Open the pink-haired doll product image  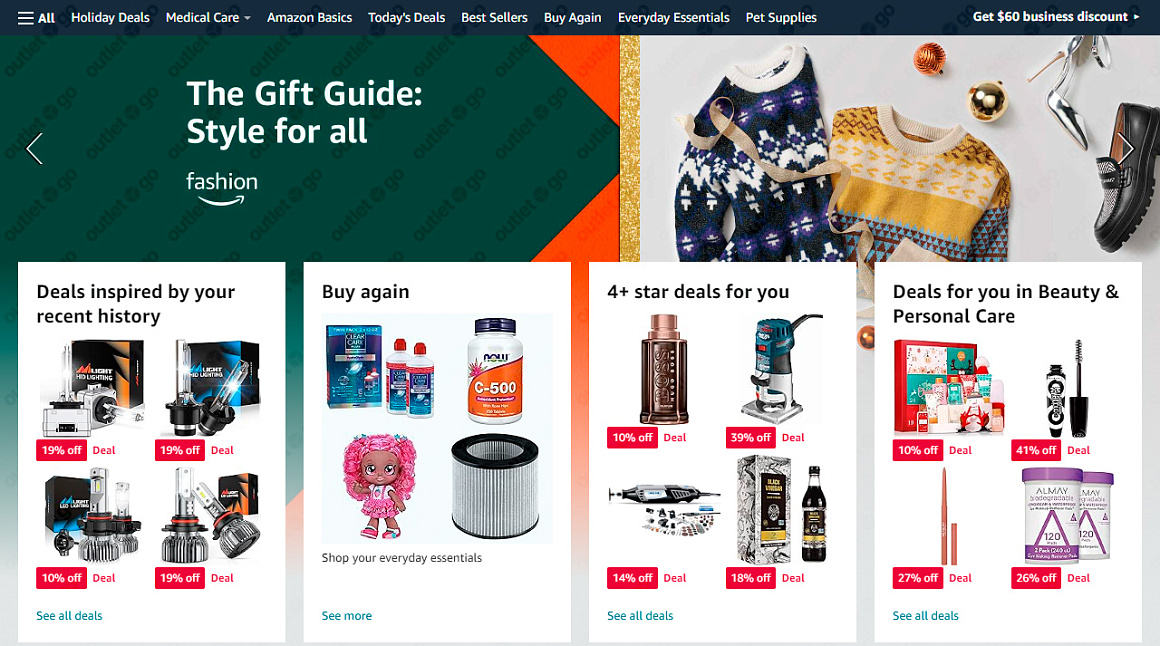coord(380,486)
